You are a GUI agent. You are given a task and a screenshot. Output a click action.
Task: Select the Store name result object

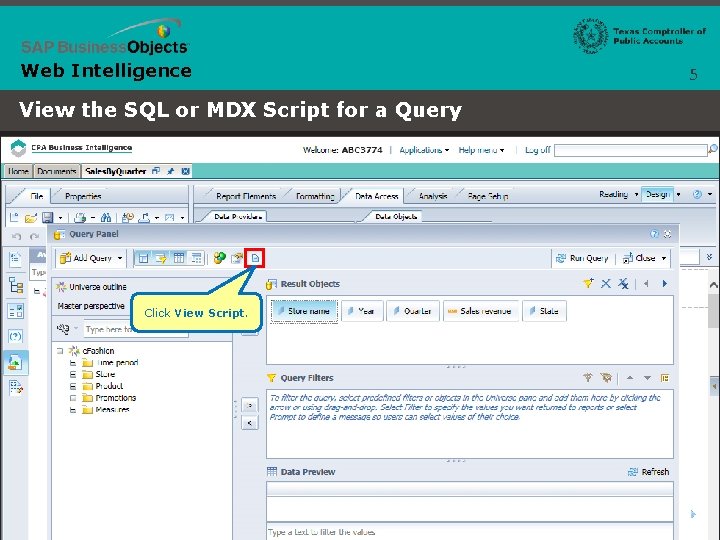304,311
